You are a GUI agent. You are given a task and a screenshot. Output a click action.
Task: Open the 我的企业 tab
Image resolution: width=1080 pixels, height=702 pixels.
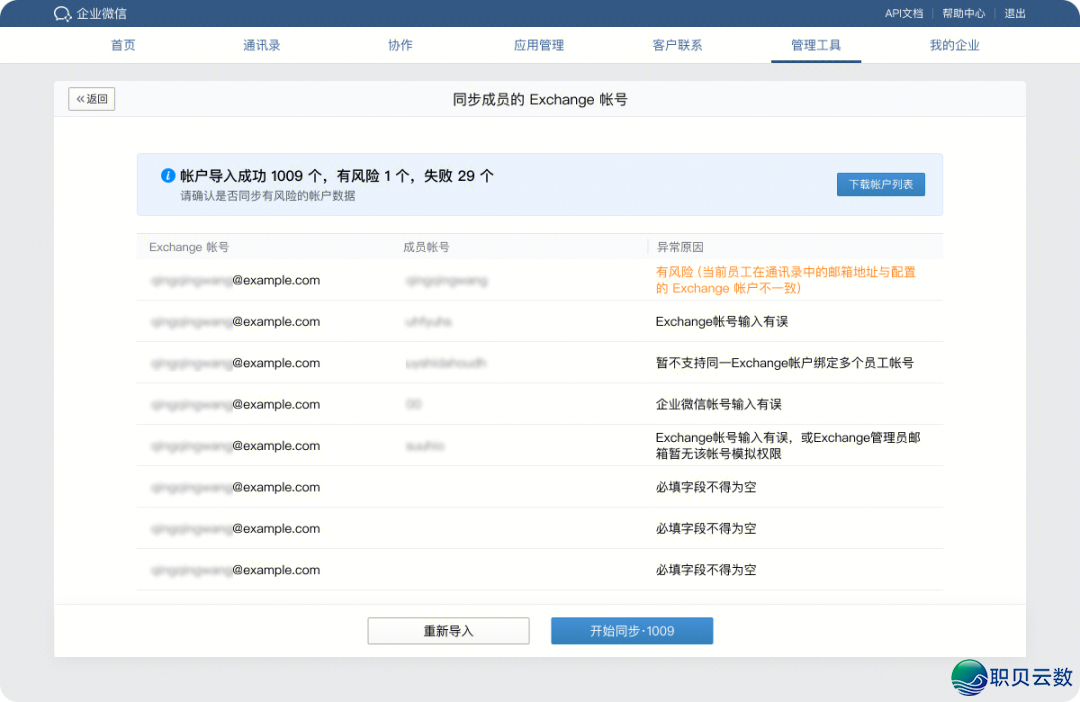pyautogui.click(x=955, y=45)
